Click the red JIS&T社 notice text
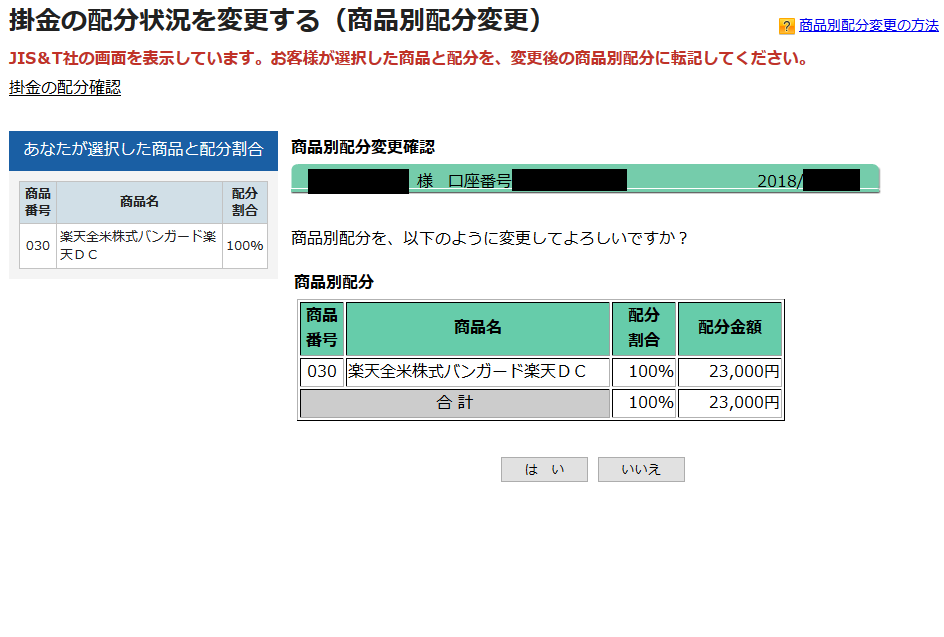The width and height of the screenshot is (944, 637). [407, 58]
